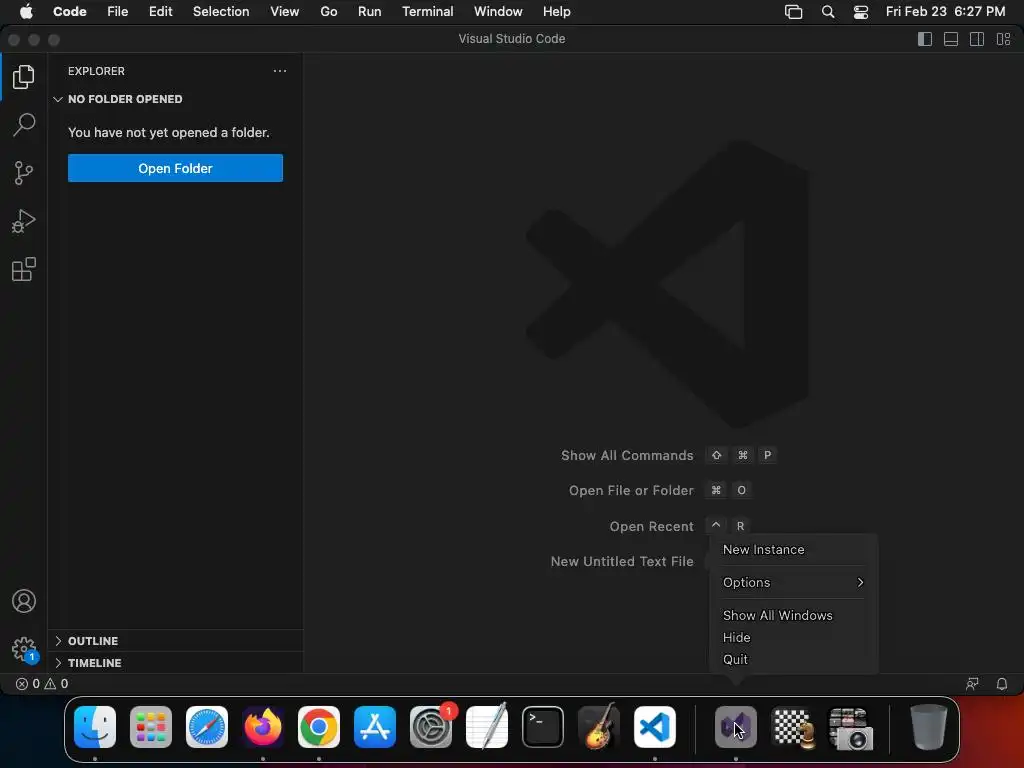The width and height of the screenshot is (1024, 768).
Task: Open the Customize Layout icon
Action: (1003, 39)
